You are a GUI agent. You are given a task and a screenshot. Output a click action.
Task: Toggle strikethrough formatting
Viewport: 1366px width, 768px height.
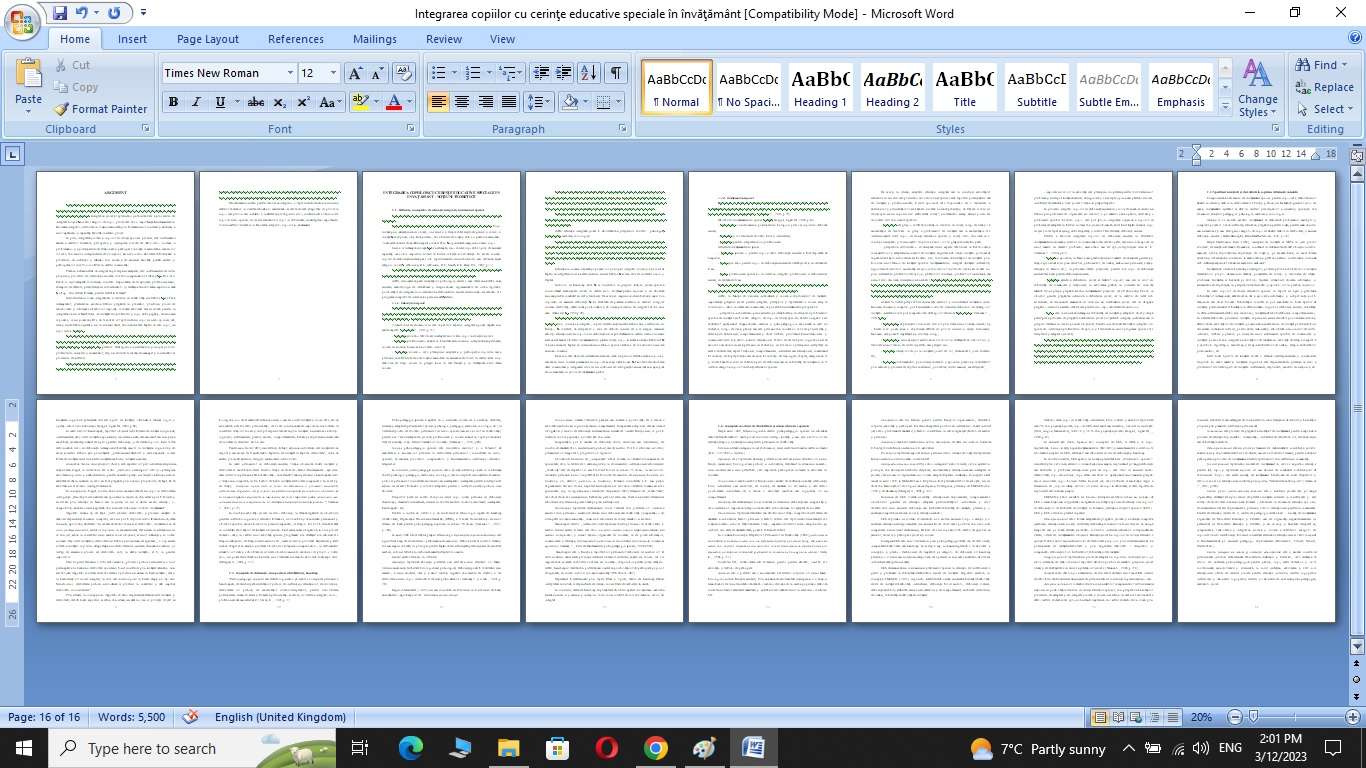point(255,102)
